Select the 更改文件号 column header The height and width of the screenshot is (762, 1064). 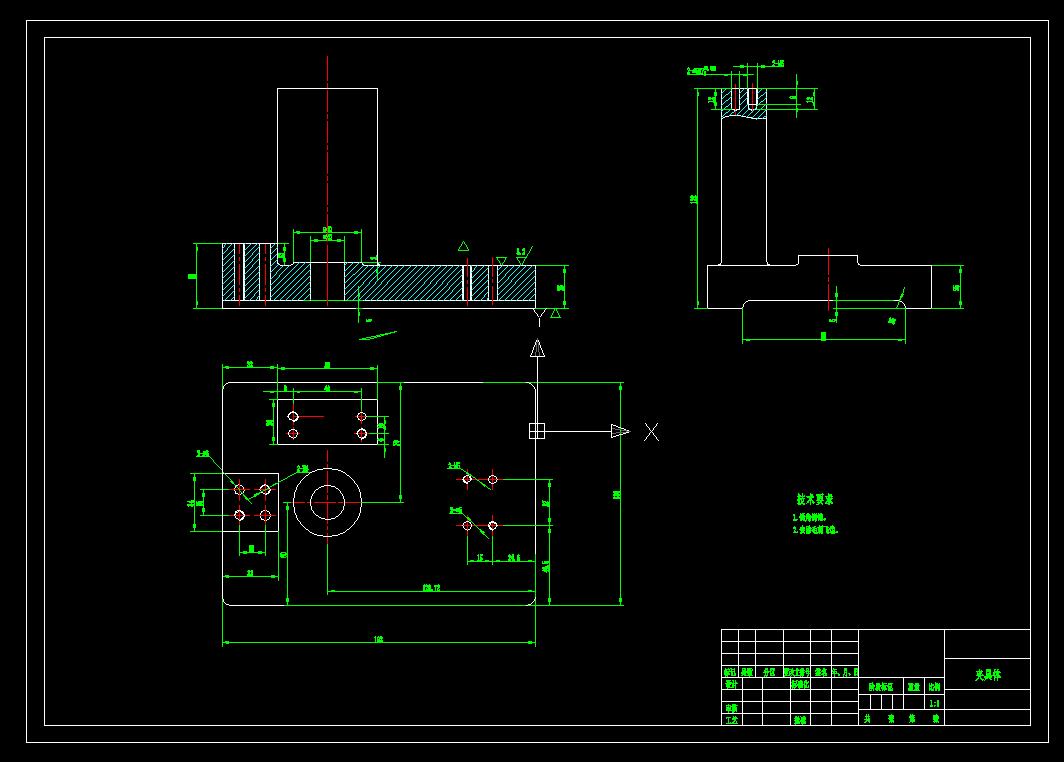(797, 672)
